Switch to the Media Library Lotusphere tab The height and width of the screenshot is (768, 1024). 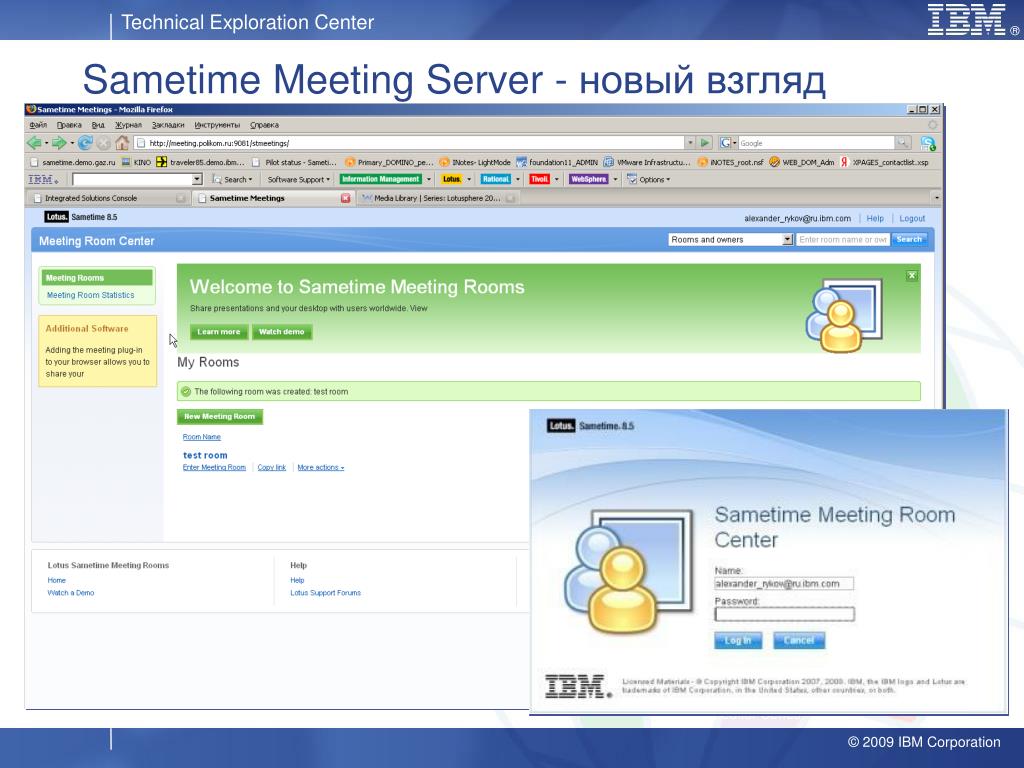point(438,198)
